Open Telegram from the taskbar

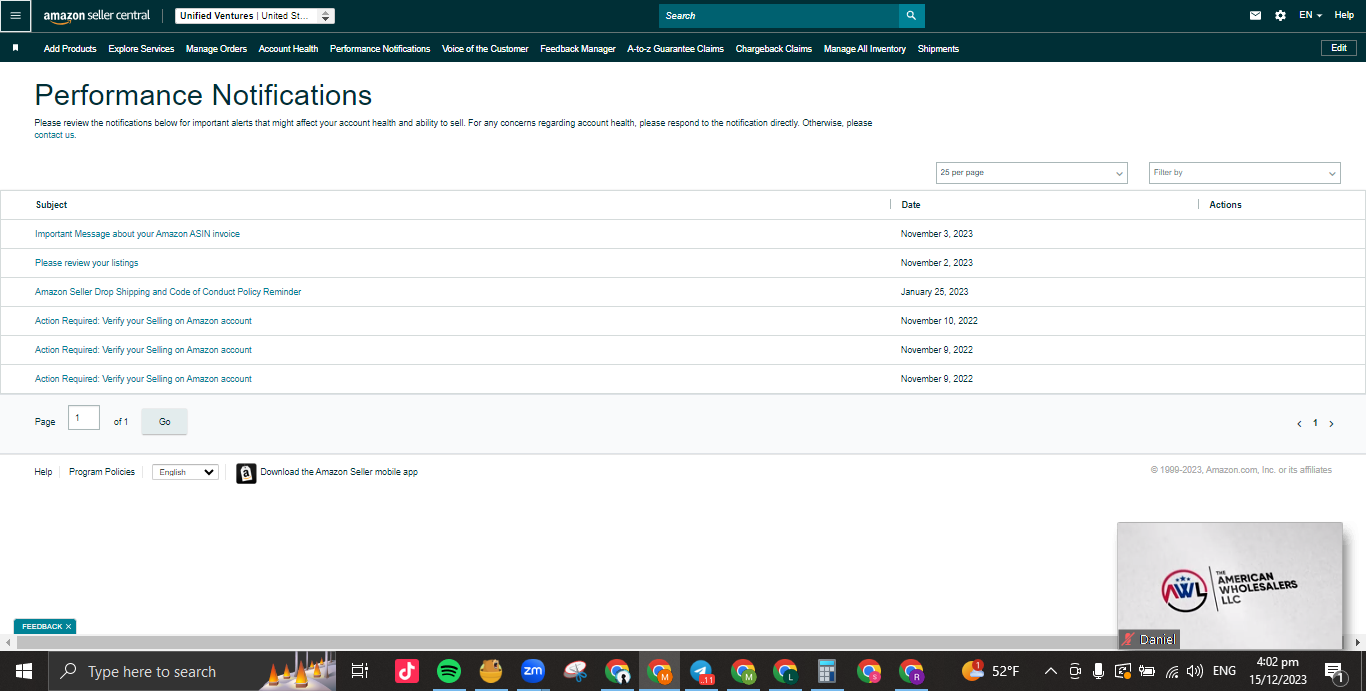(x=701, y=671)
